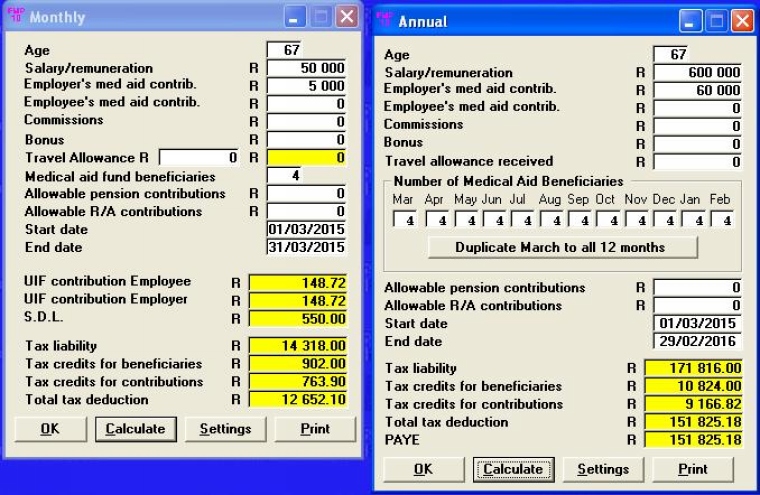The width and height of the screenshot is (760, 495).
Task: Click the Start date field in Annual window
Action: point(697,323)
